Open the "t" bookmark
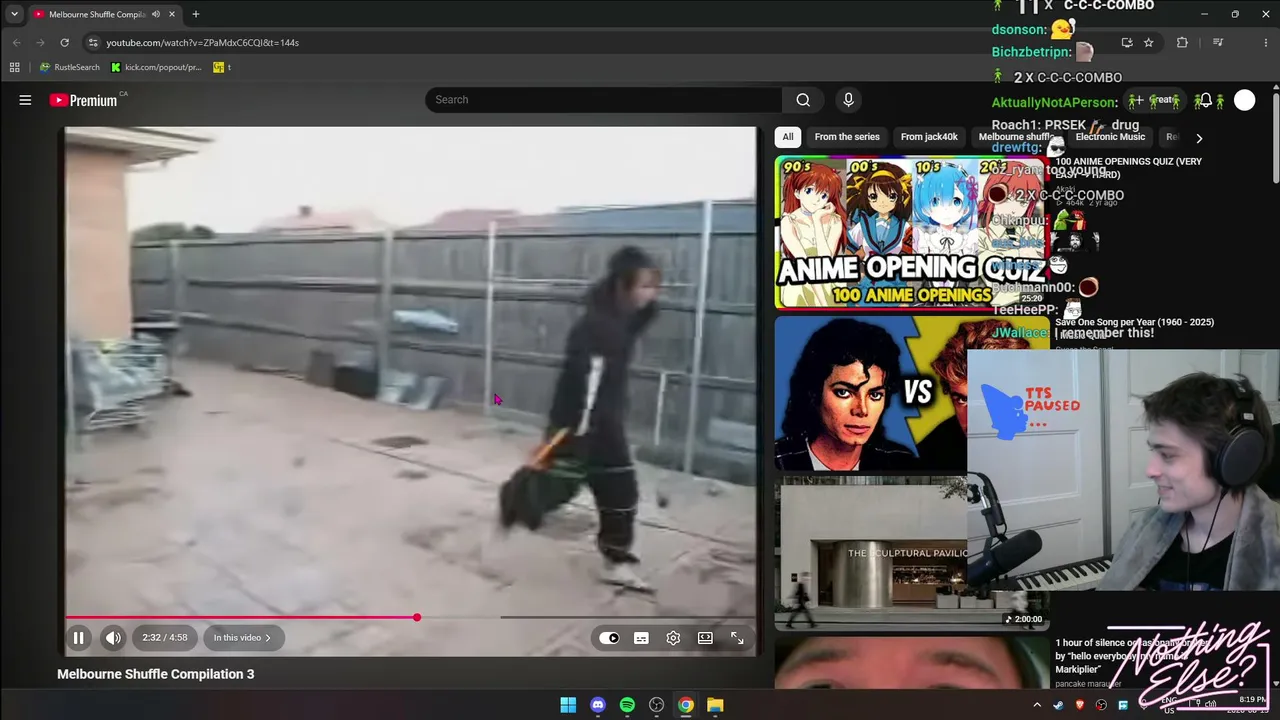The height and width of the screenshot is (720, 1280). coord(222,67)
